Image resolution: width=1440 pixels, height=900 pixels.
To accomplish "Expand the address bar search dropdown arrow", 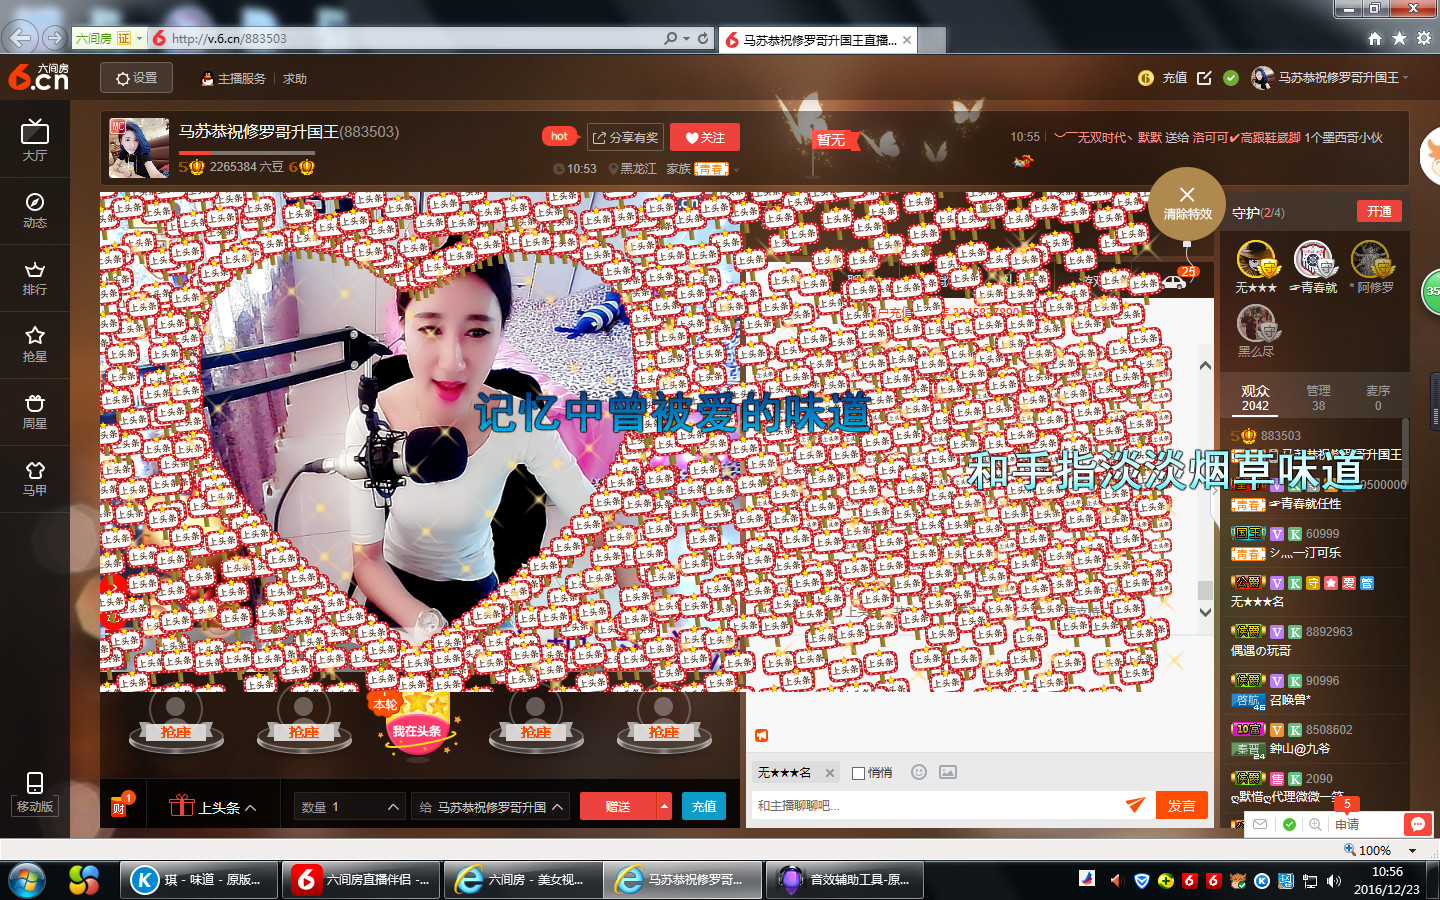I will point(686,38).
